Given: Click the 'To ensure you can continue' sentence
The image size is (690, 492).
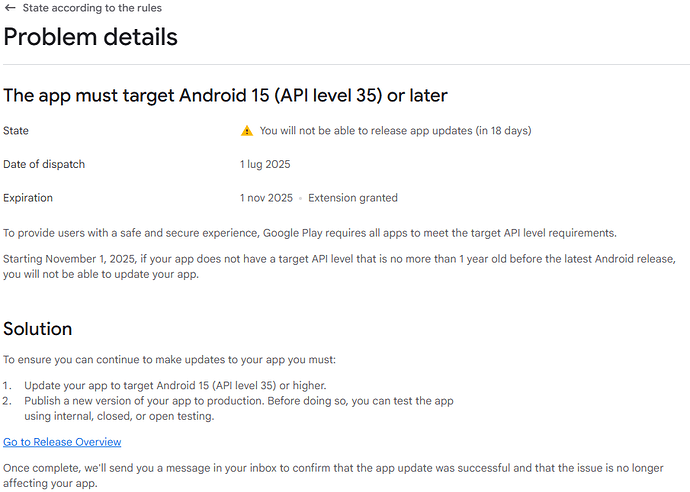Looking at the screenshot, I should tap(170, 359).
